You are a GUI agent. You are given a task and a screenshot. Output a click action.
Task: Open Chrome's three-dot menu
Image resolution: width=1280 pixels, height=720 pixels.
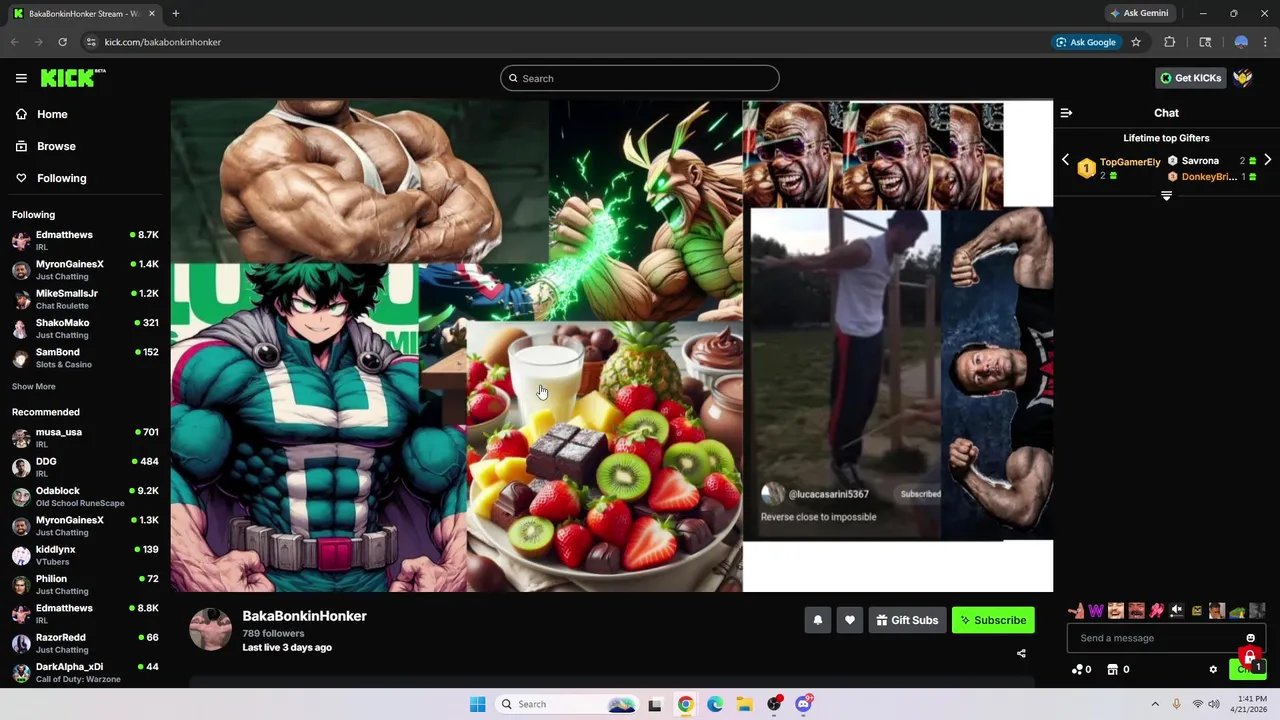point(1265,42)
